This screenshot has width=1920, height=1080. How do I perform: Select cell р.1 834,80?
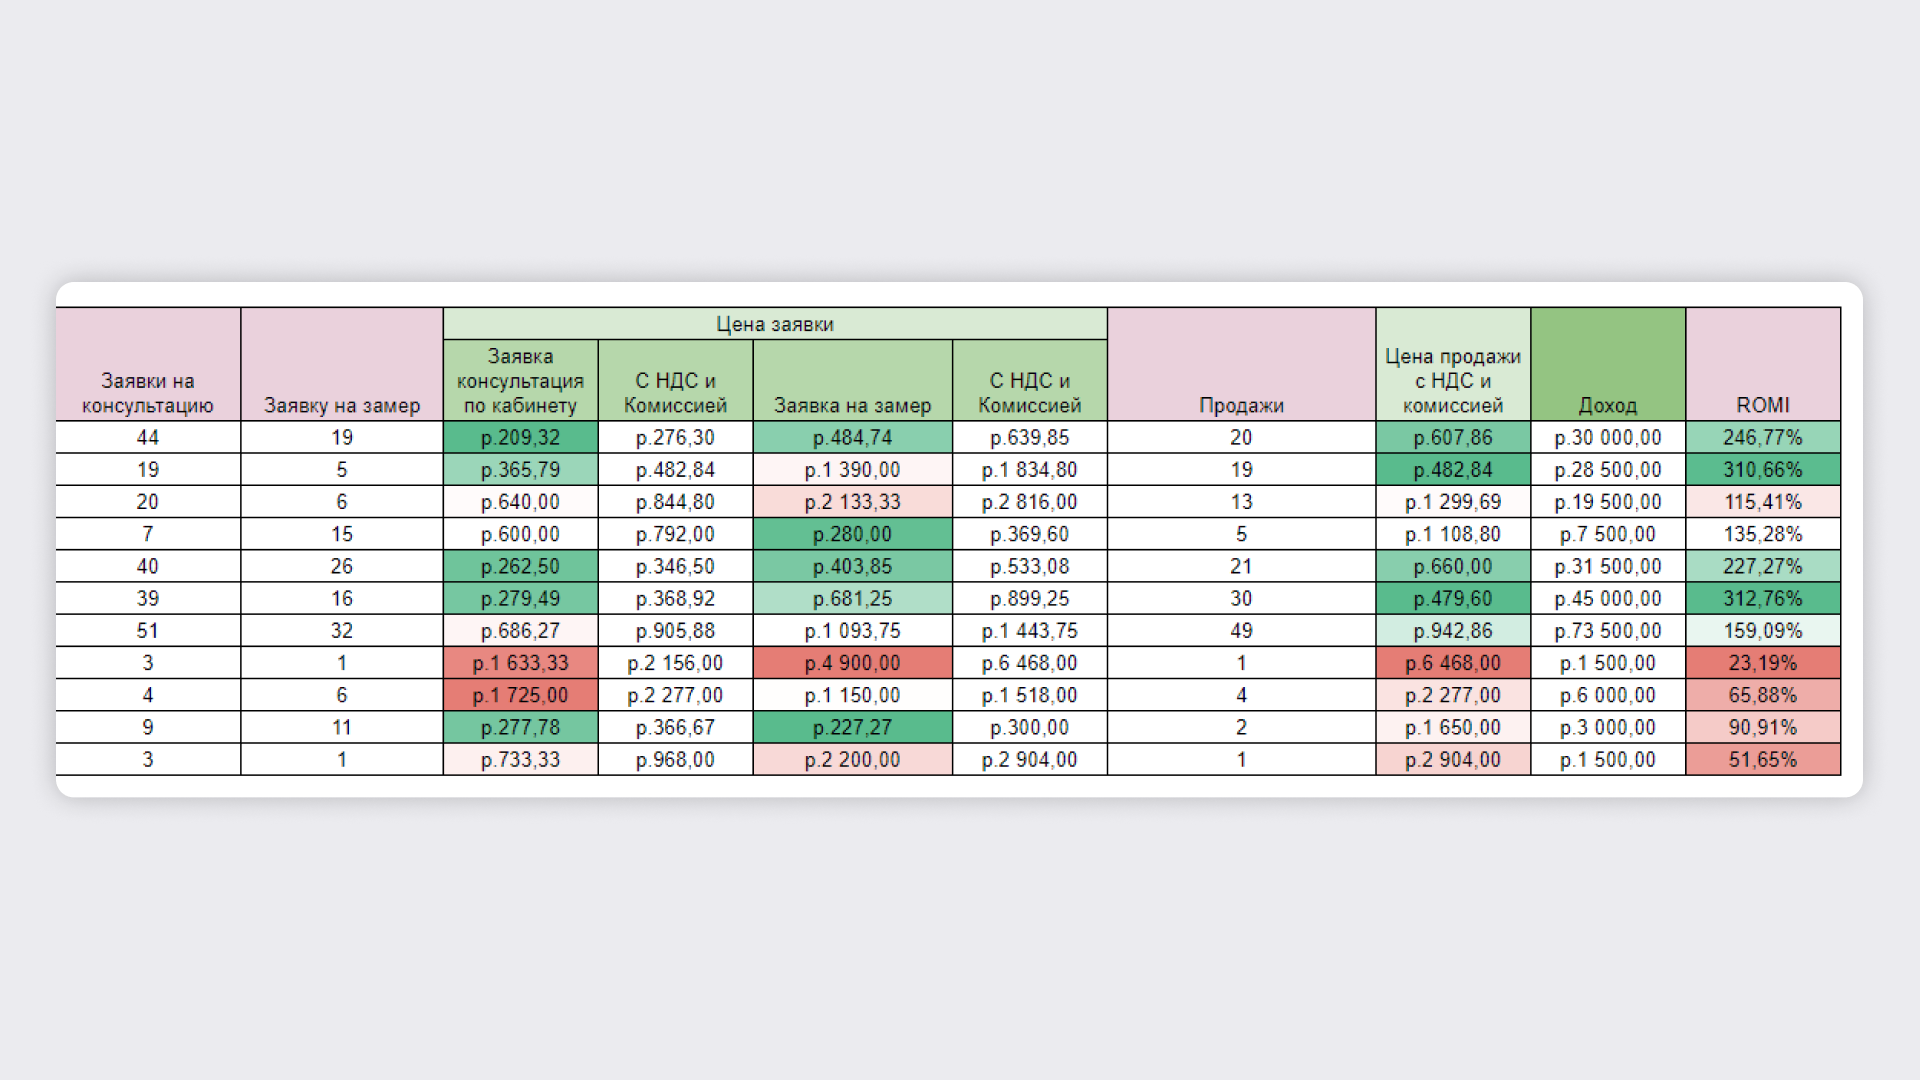[1030, 470]
